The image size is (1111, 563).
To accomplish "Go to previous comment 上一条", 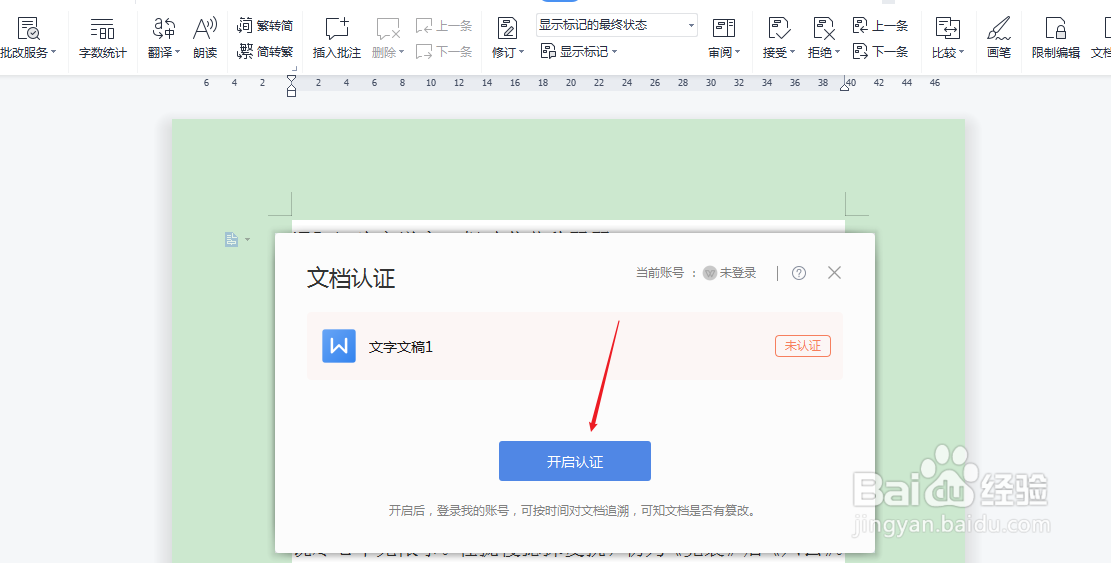I will (x=444, y=25).
